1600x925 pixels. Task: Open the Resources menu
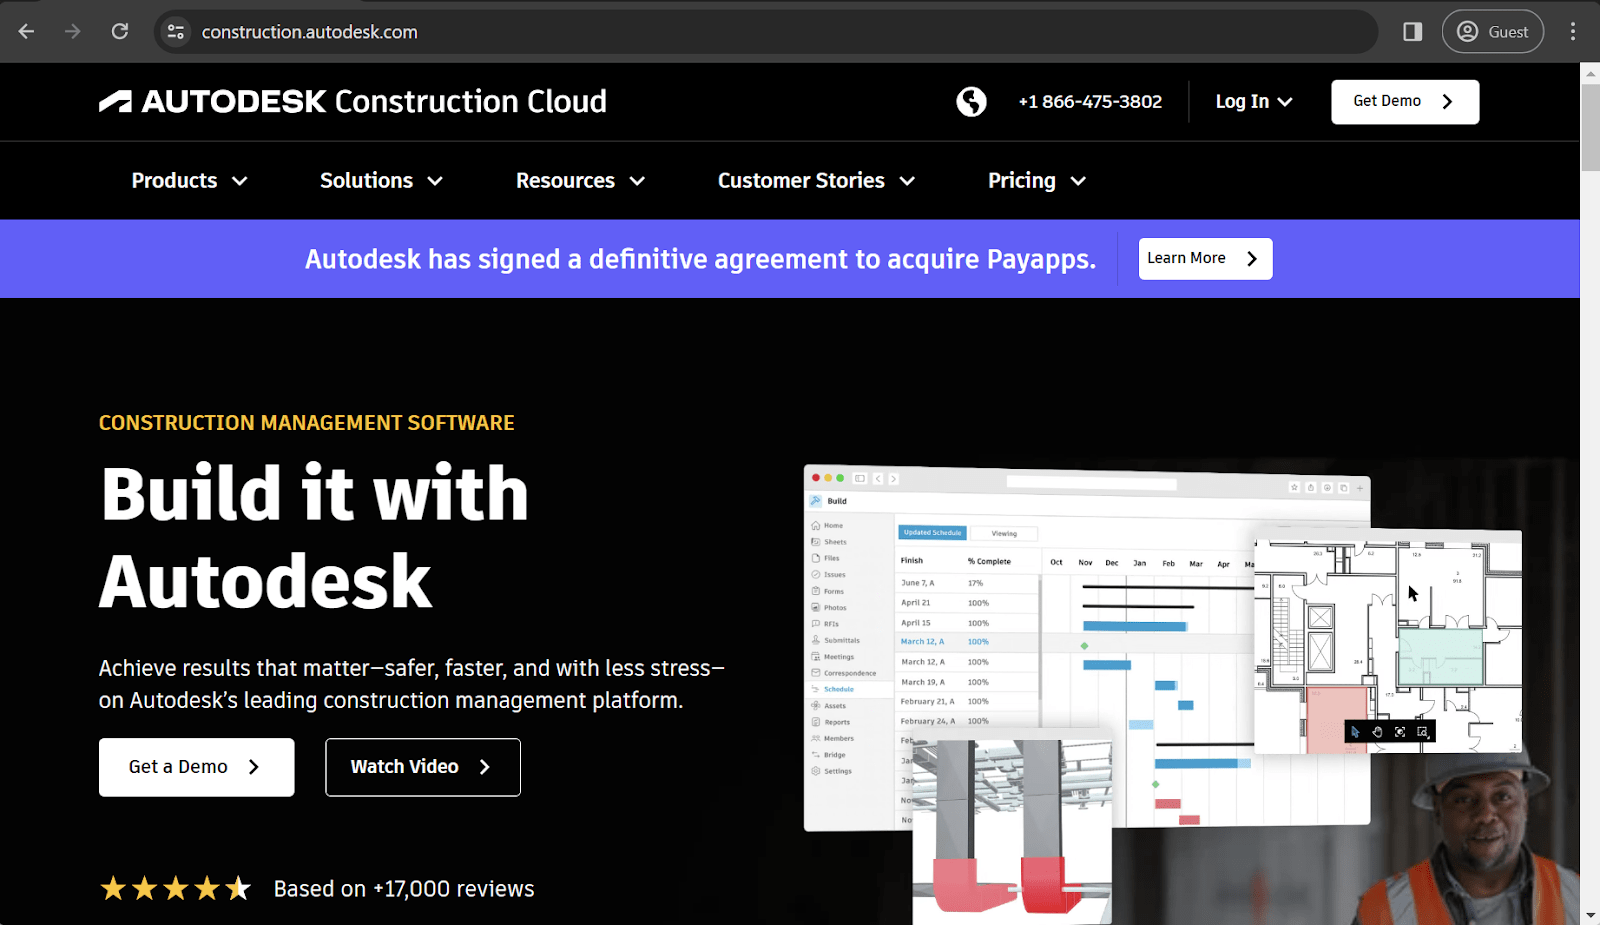581,180
